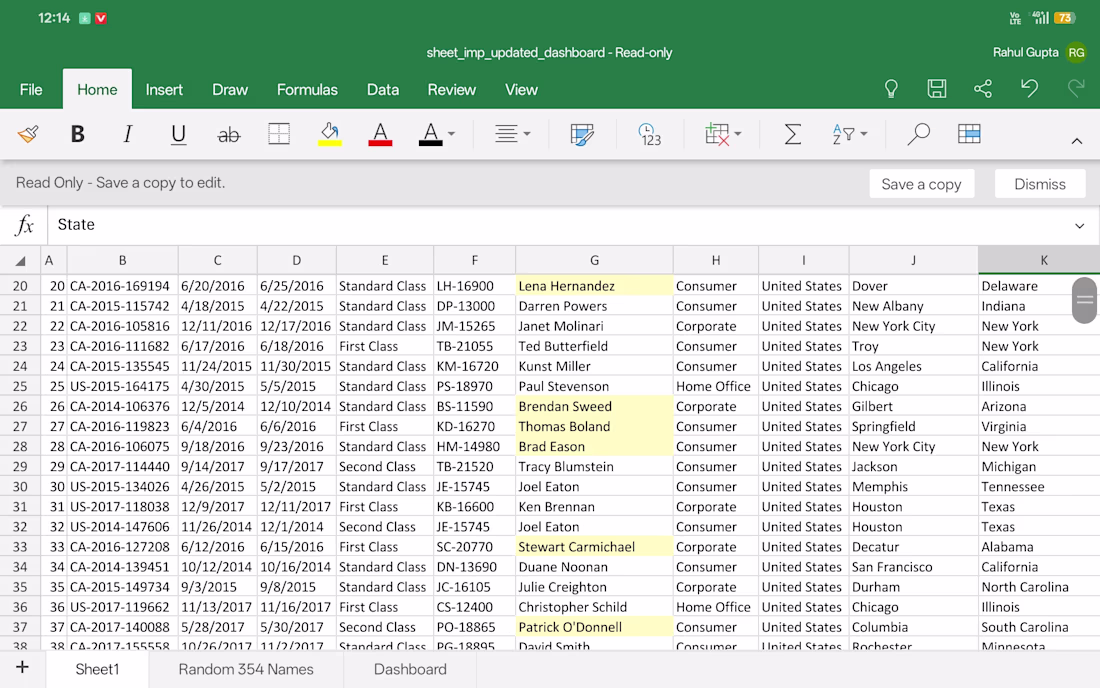Select cell CA-2016-169194
This screenshot has width=1100, height=688.
point(122,286)
